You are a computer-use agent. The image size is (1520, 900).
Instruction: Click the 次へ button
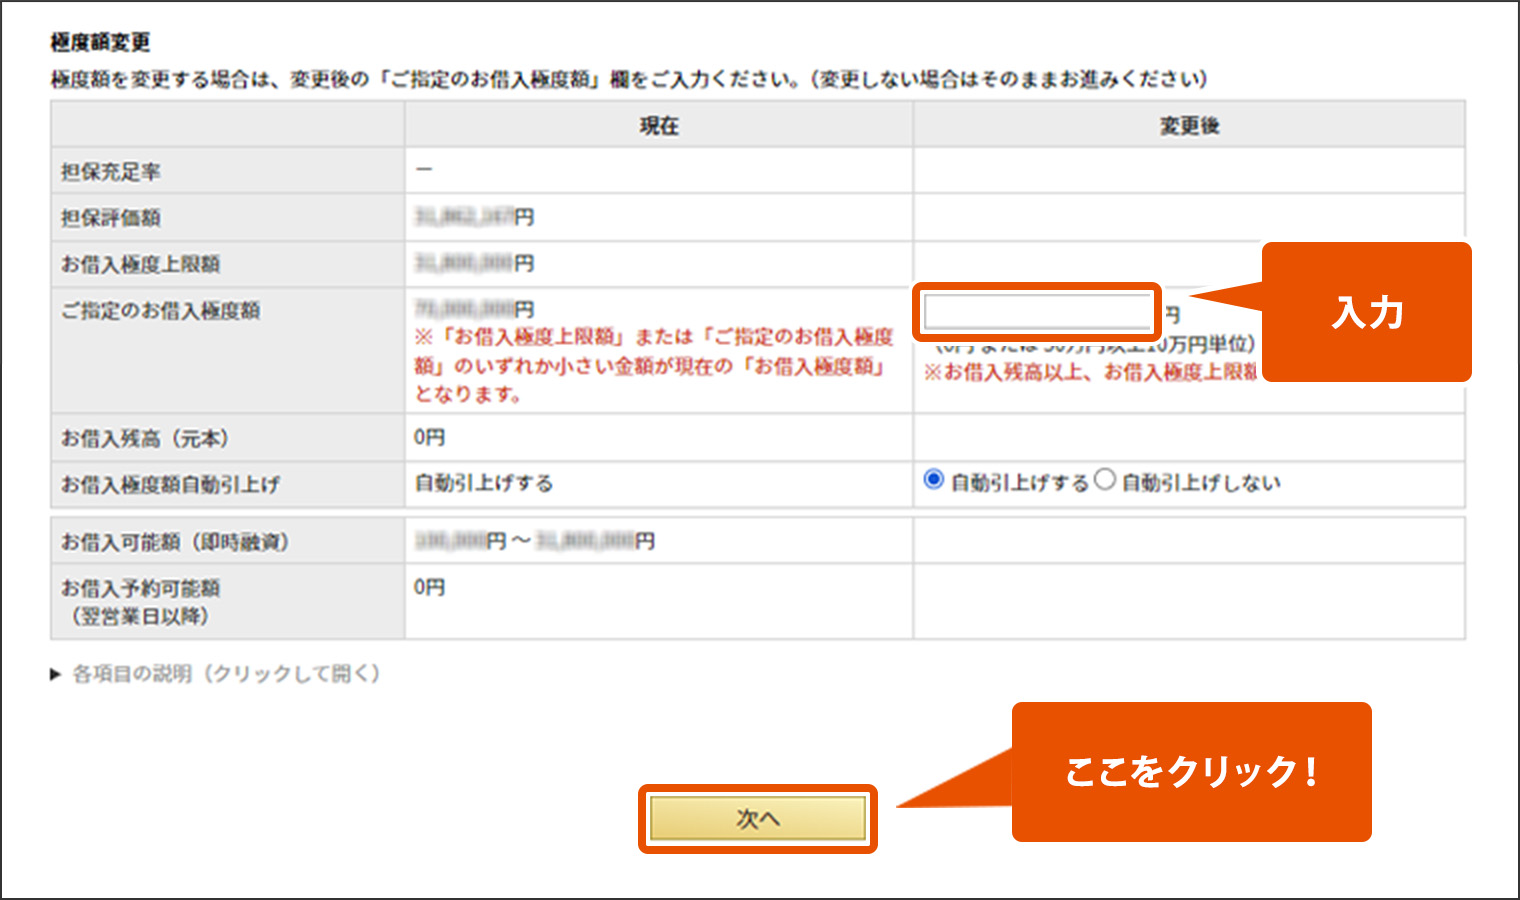[758, 819]
